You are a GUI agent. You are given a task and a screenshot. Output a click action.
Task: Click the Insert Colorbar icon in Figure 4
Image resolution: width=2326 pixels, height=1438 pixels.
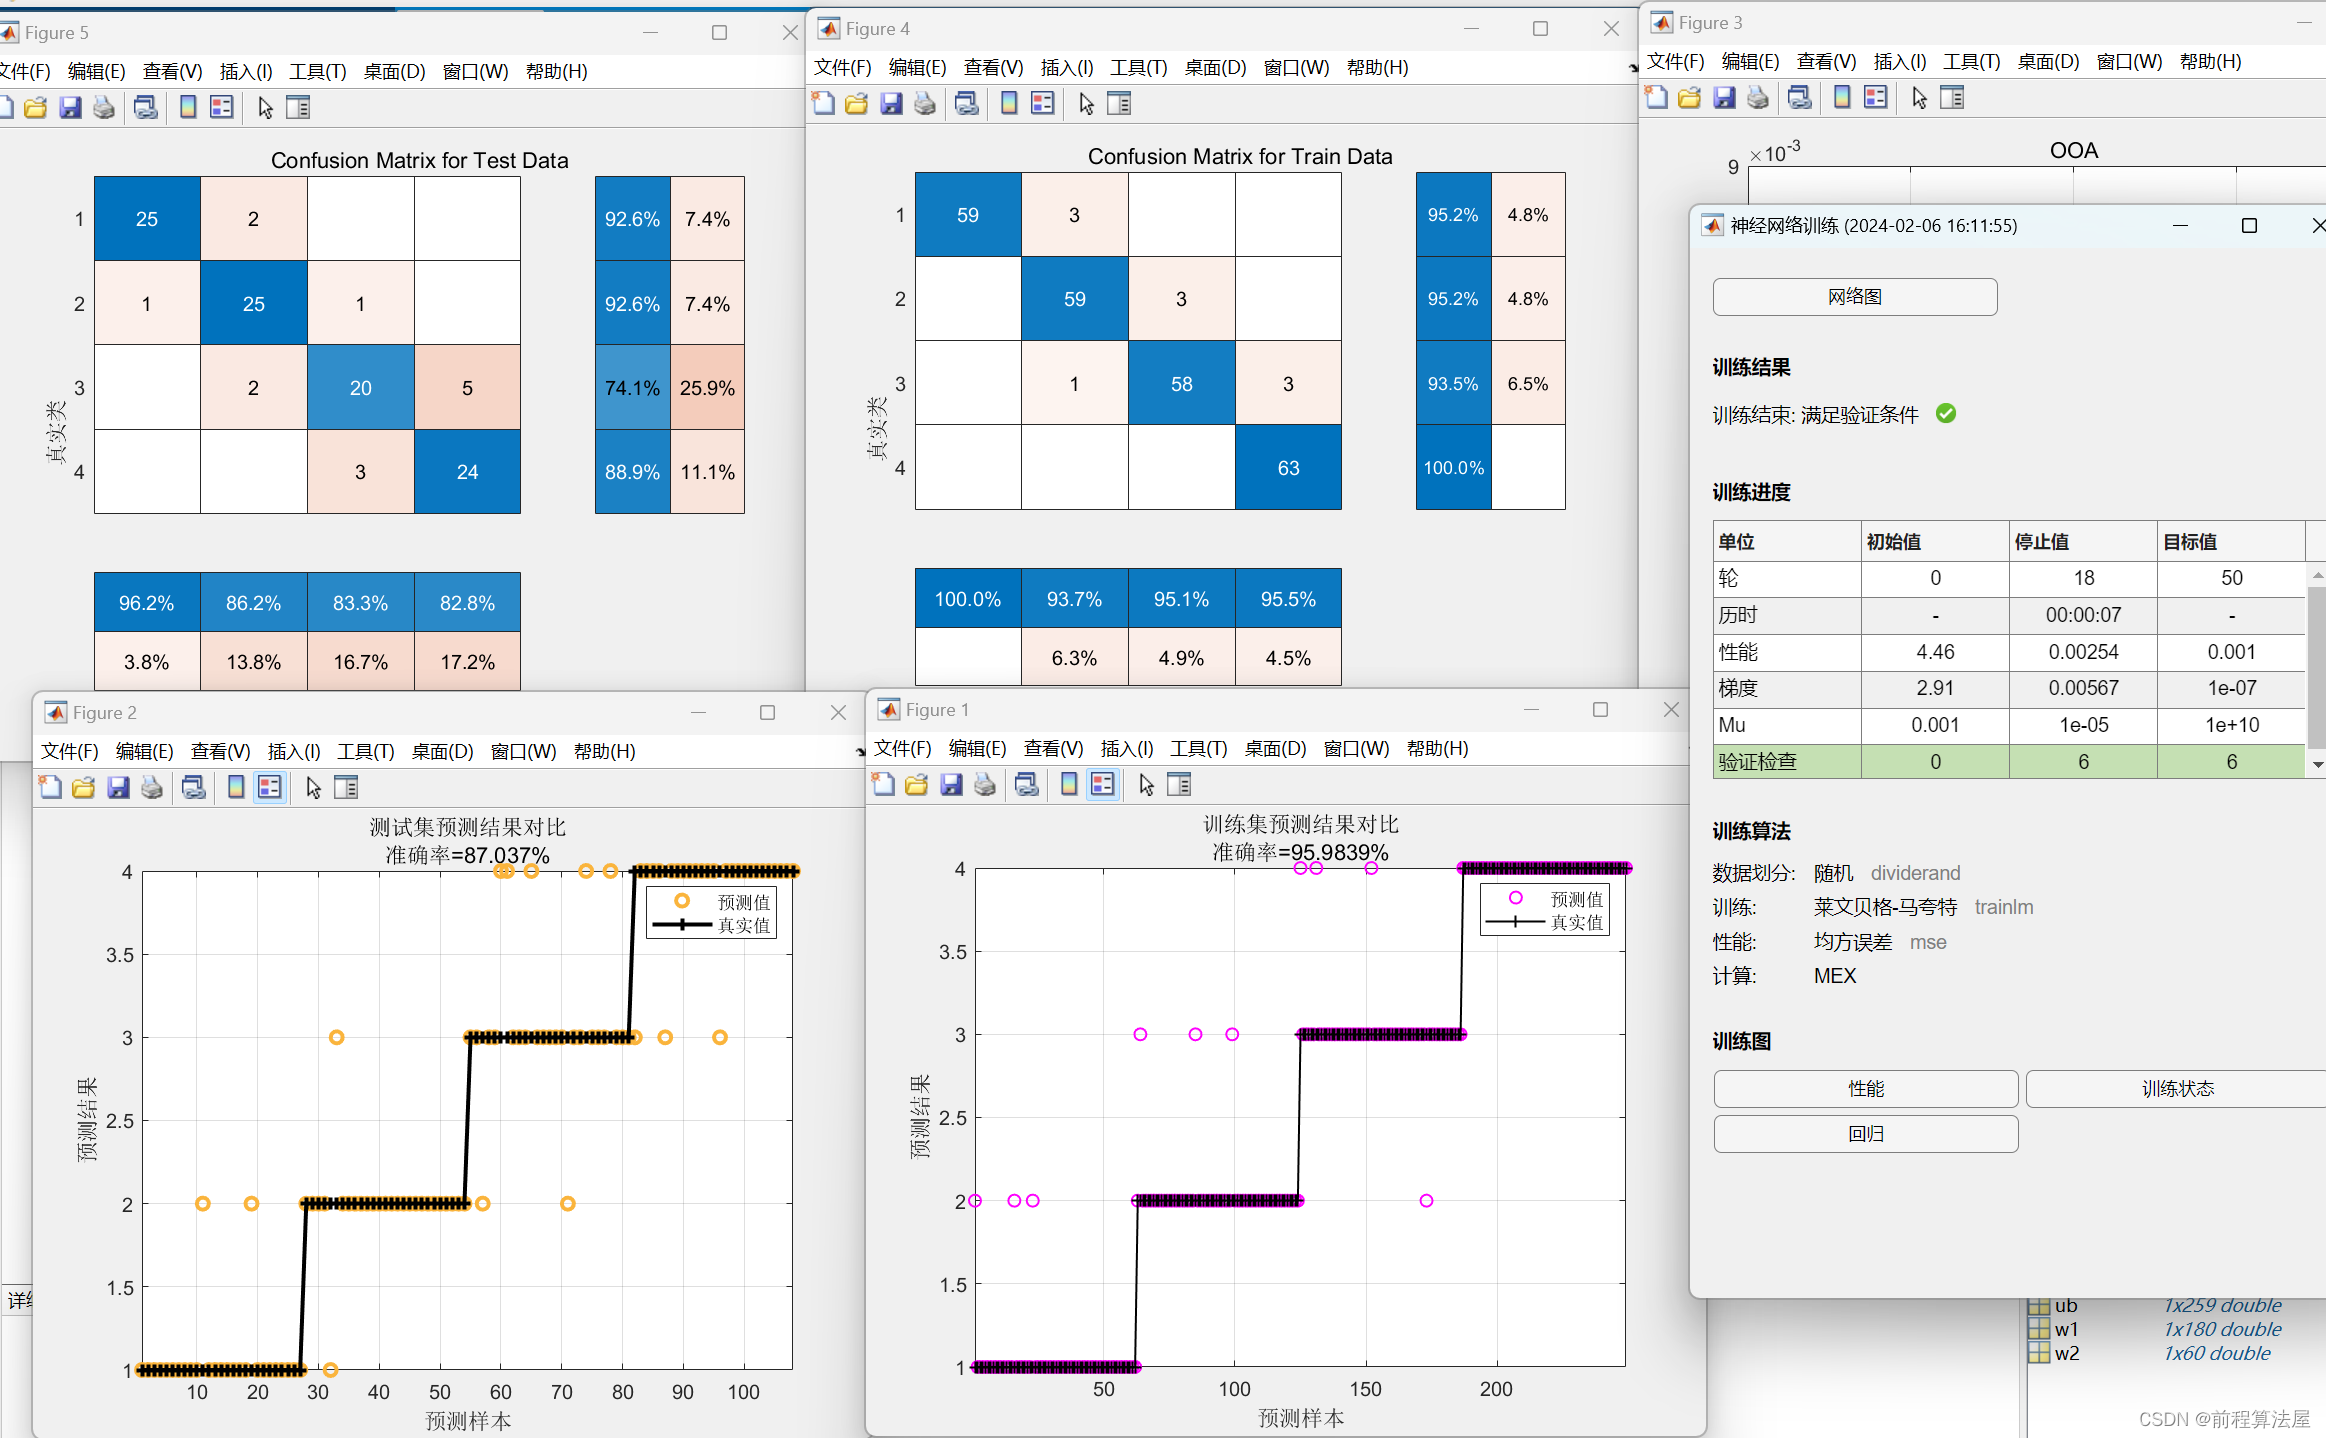click(1009, 104)
